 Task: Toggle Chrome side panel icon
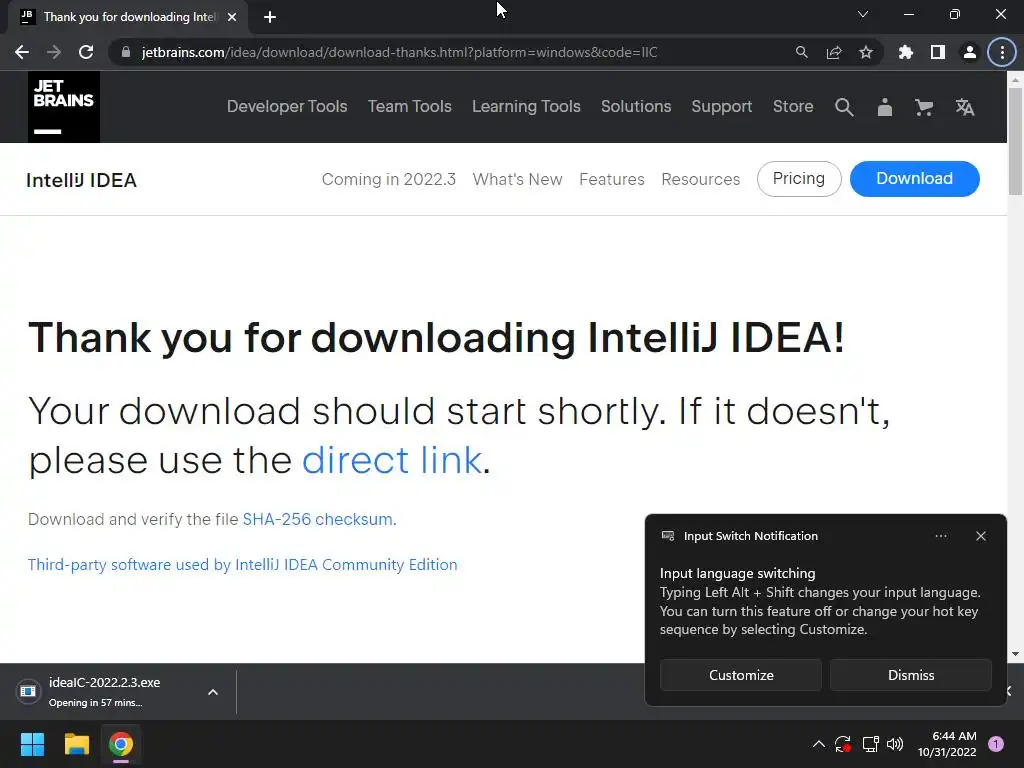(x=938, y=52)
